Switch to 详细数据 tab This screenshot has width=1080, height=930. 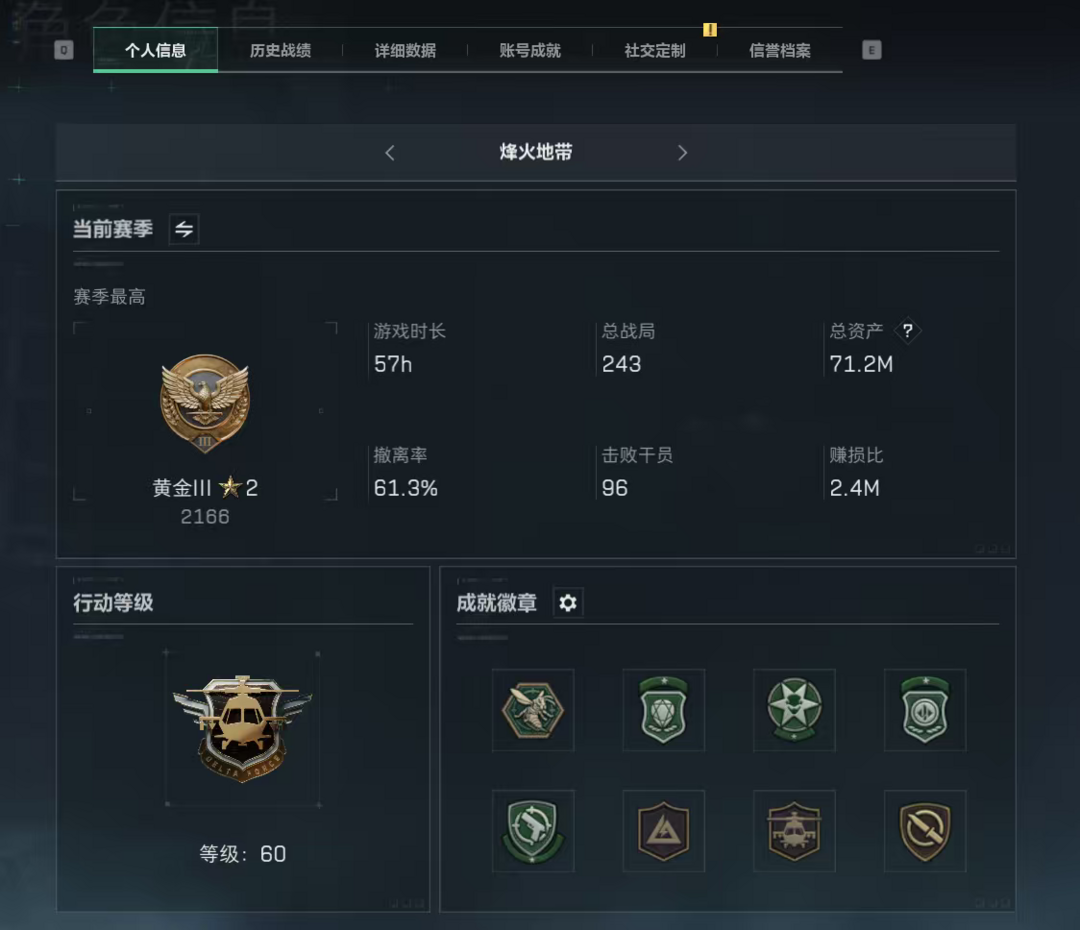[x=405, y=50]
